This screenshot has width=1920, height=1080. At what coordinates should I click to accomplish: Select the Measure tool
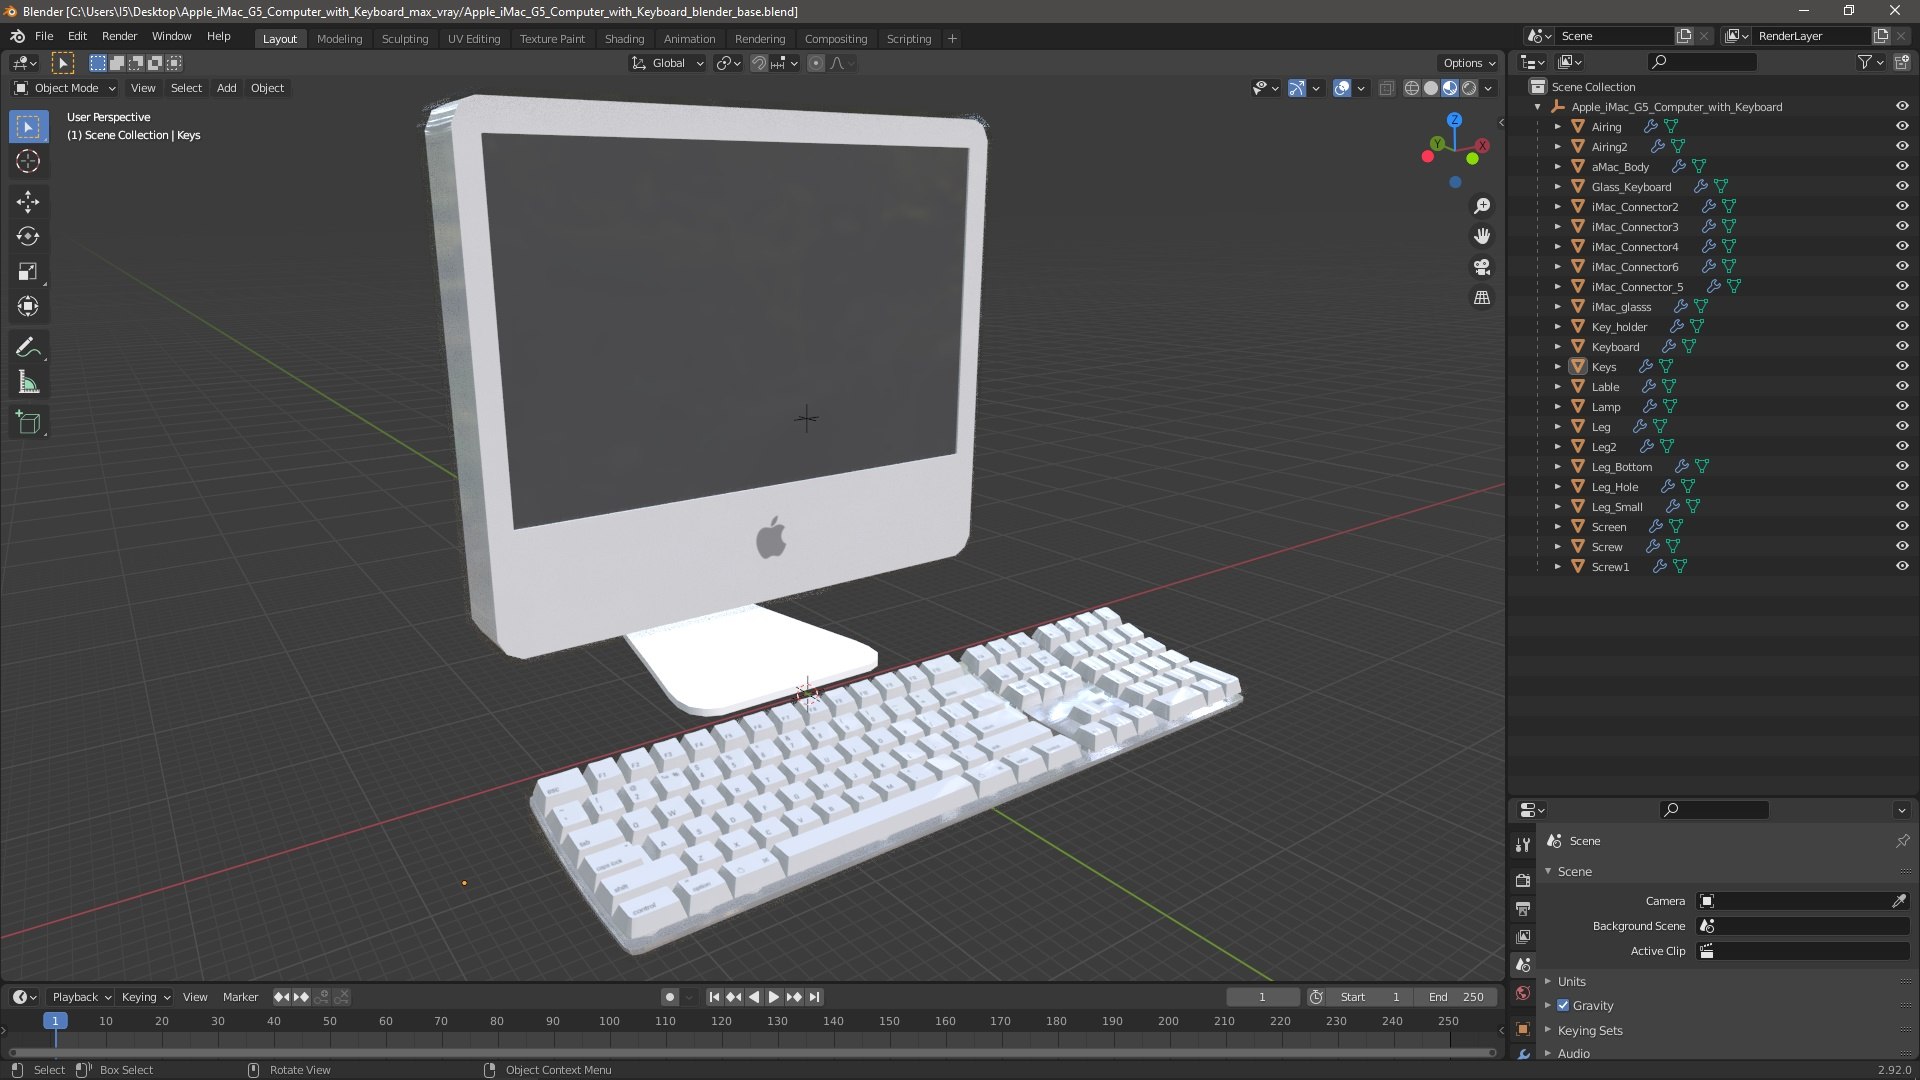click(28, 383)
